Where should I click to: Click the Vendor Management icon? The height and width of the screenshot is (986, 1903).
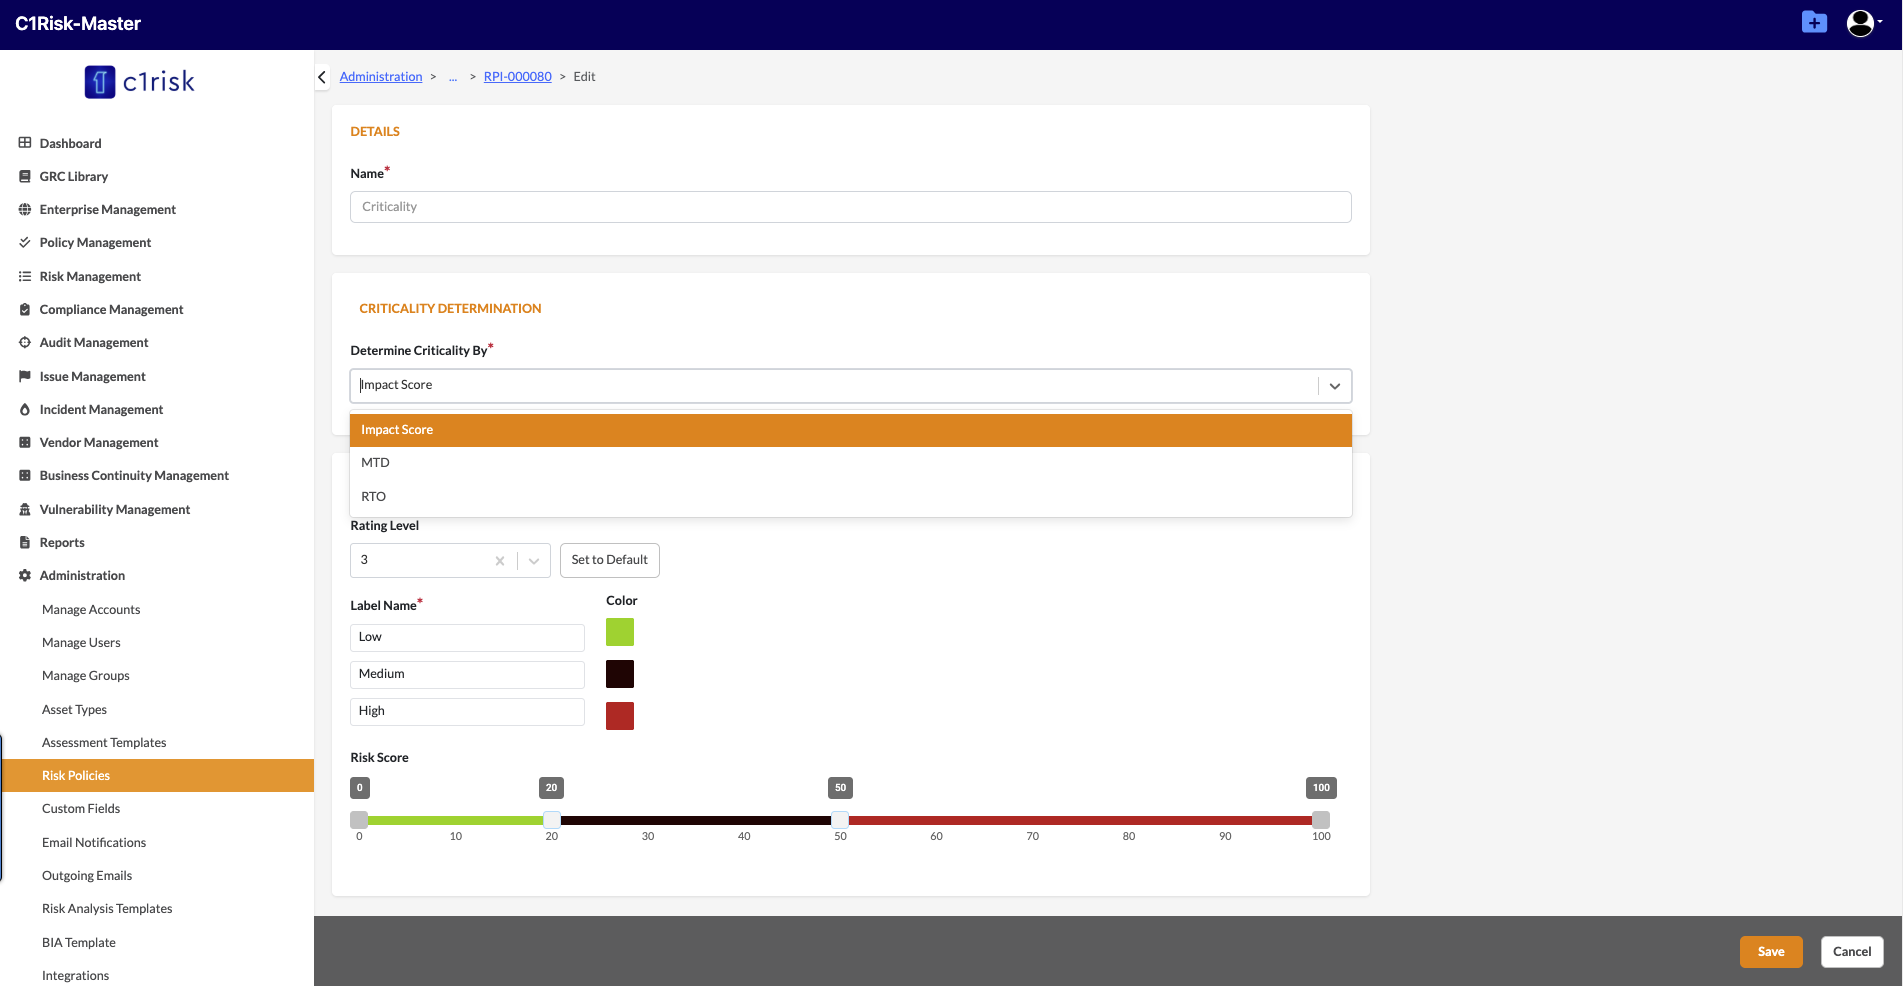click(x=25, y=442)
